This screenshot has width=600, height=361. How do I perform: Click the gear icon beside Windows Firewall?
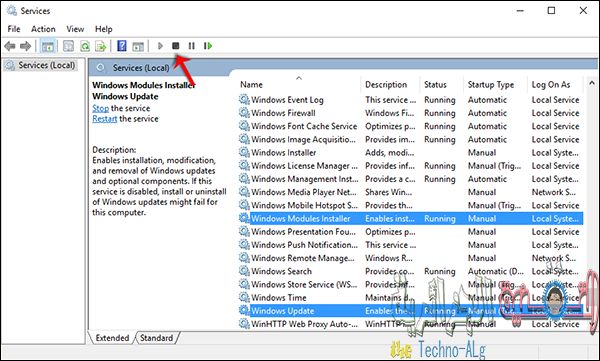click(x=244, y=113)
